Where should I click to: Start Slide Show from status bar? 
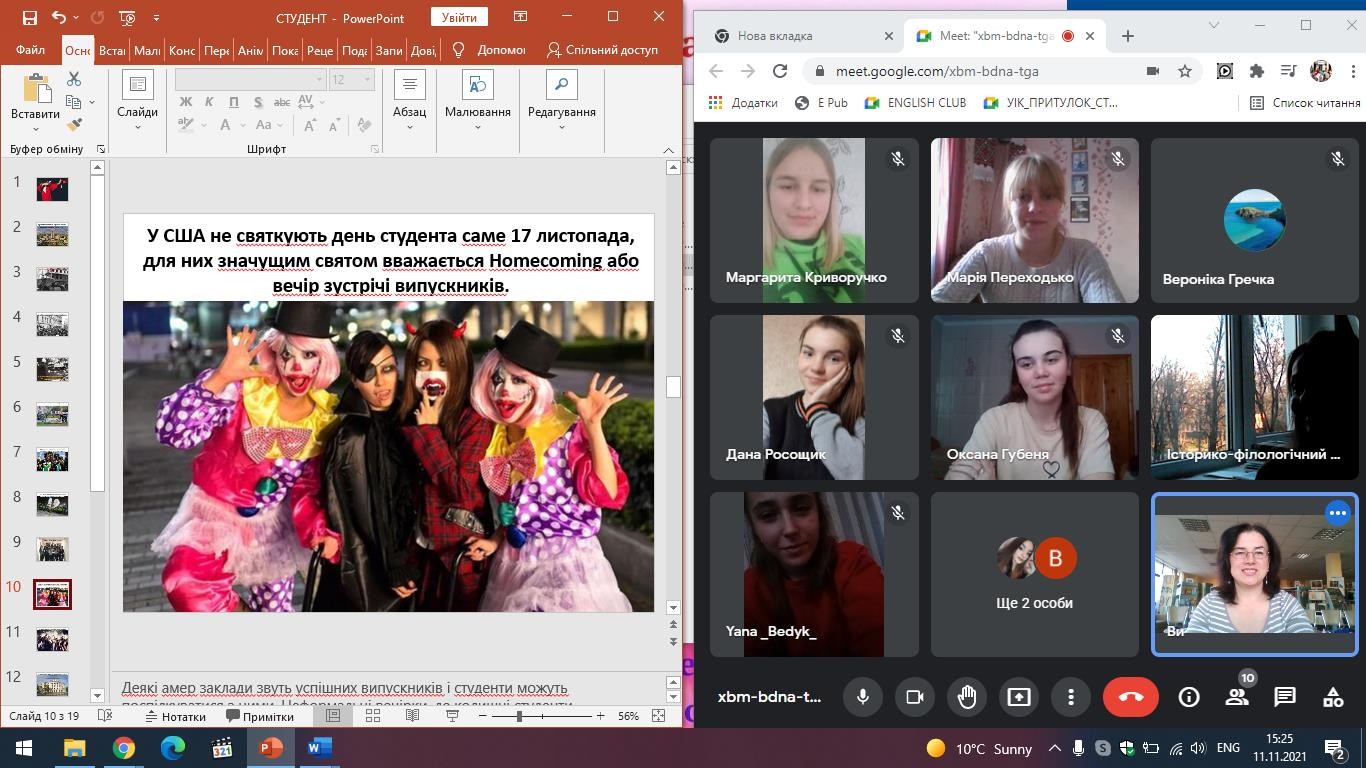coord(452,716)
